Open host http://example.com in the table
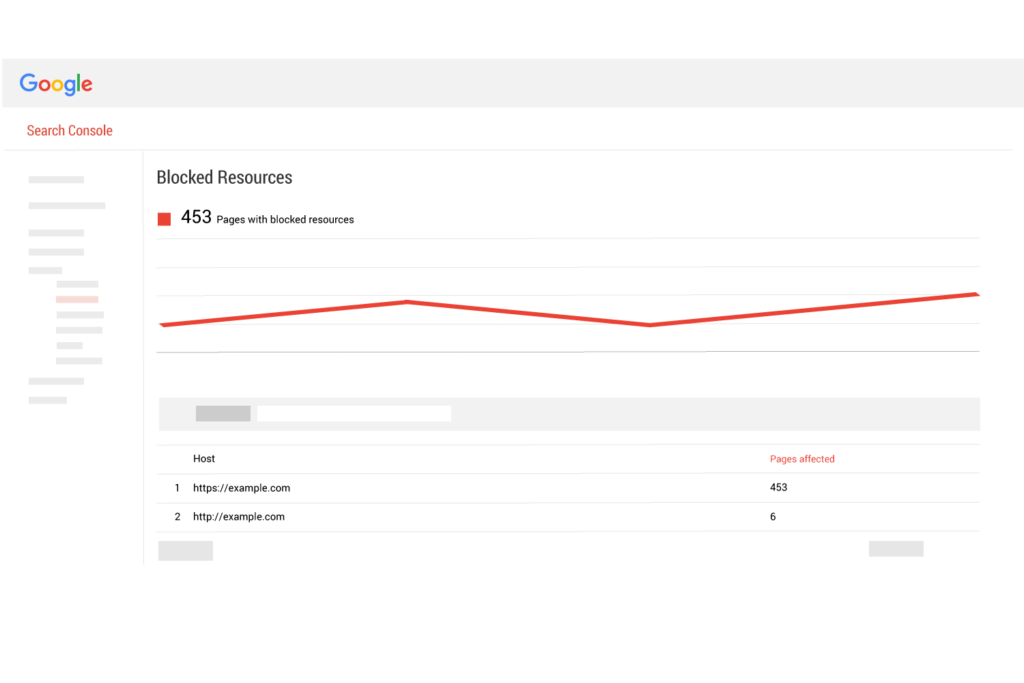1024x683 pixels. [238, 516]
